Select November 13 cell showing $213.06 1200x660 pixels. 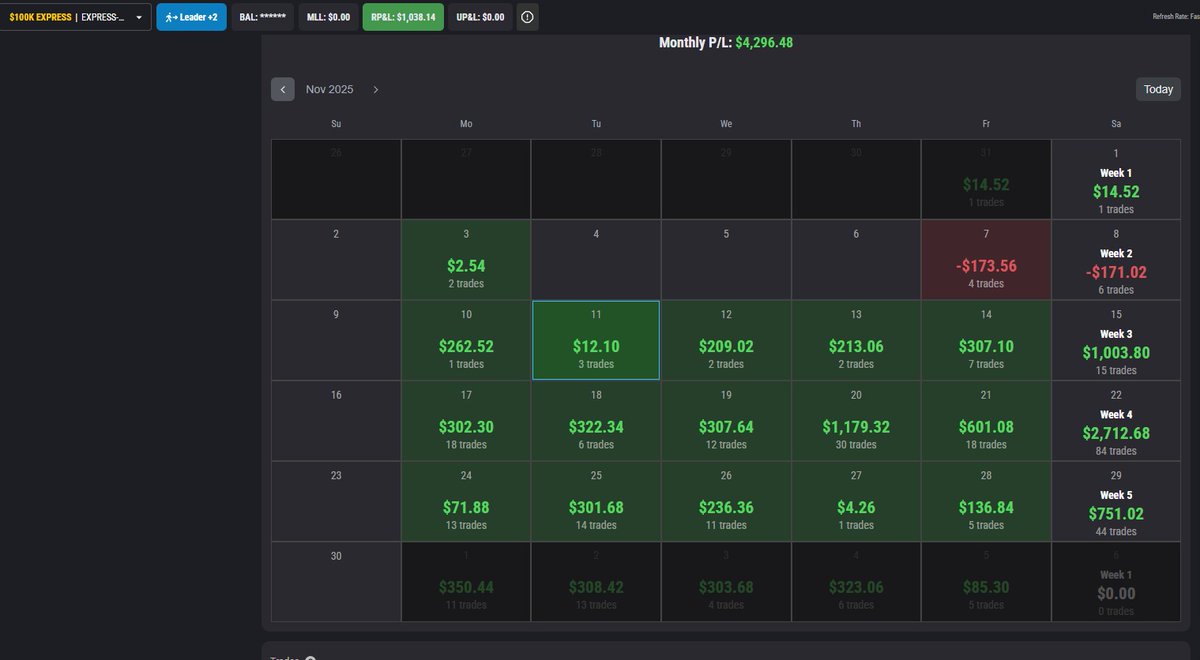click(x=856, y=340)
